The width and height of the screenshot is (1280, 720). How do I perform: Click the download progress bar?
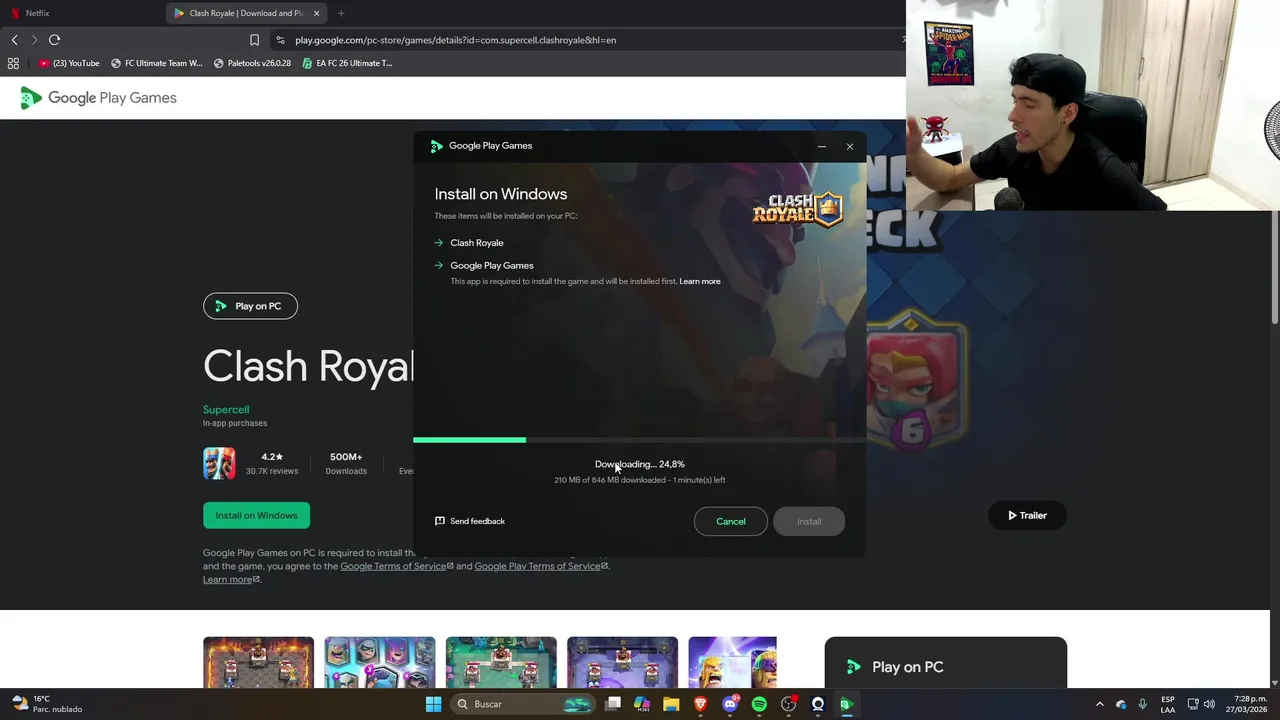pyautogui.click(x=640, y=440)
